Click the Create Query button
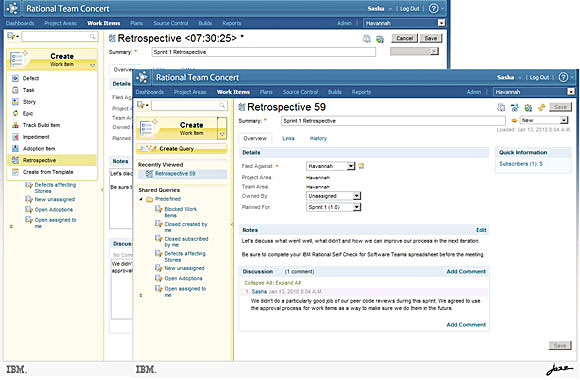580x380 pixels. (182, 149)
